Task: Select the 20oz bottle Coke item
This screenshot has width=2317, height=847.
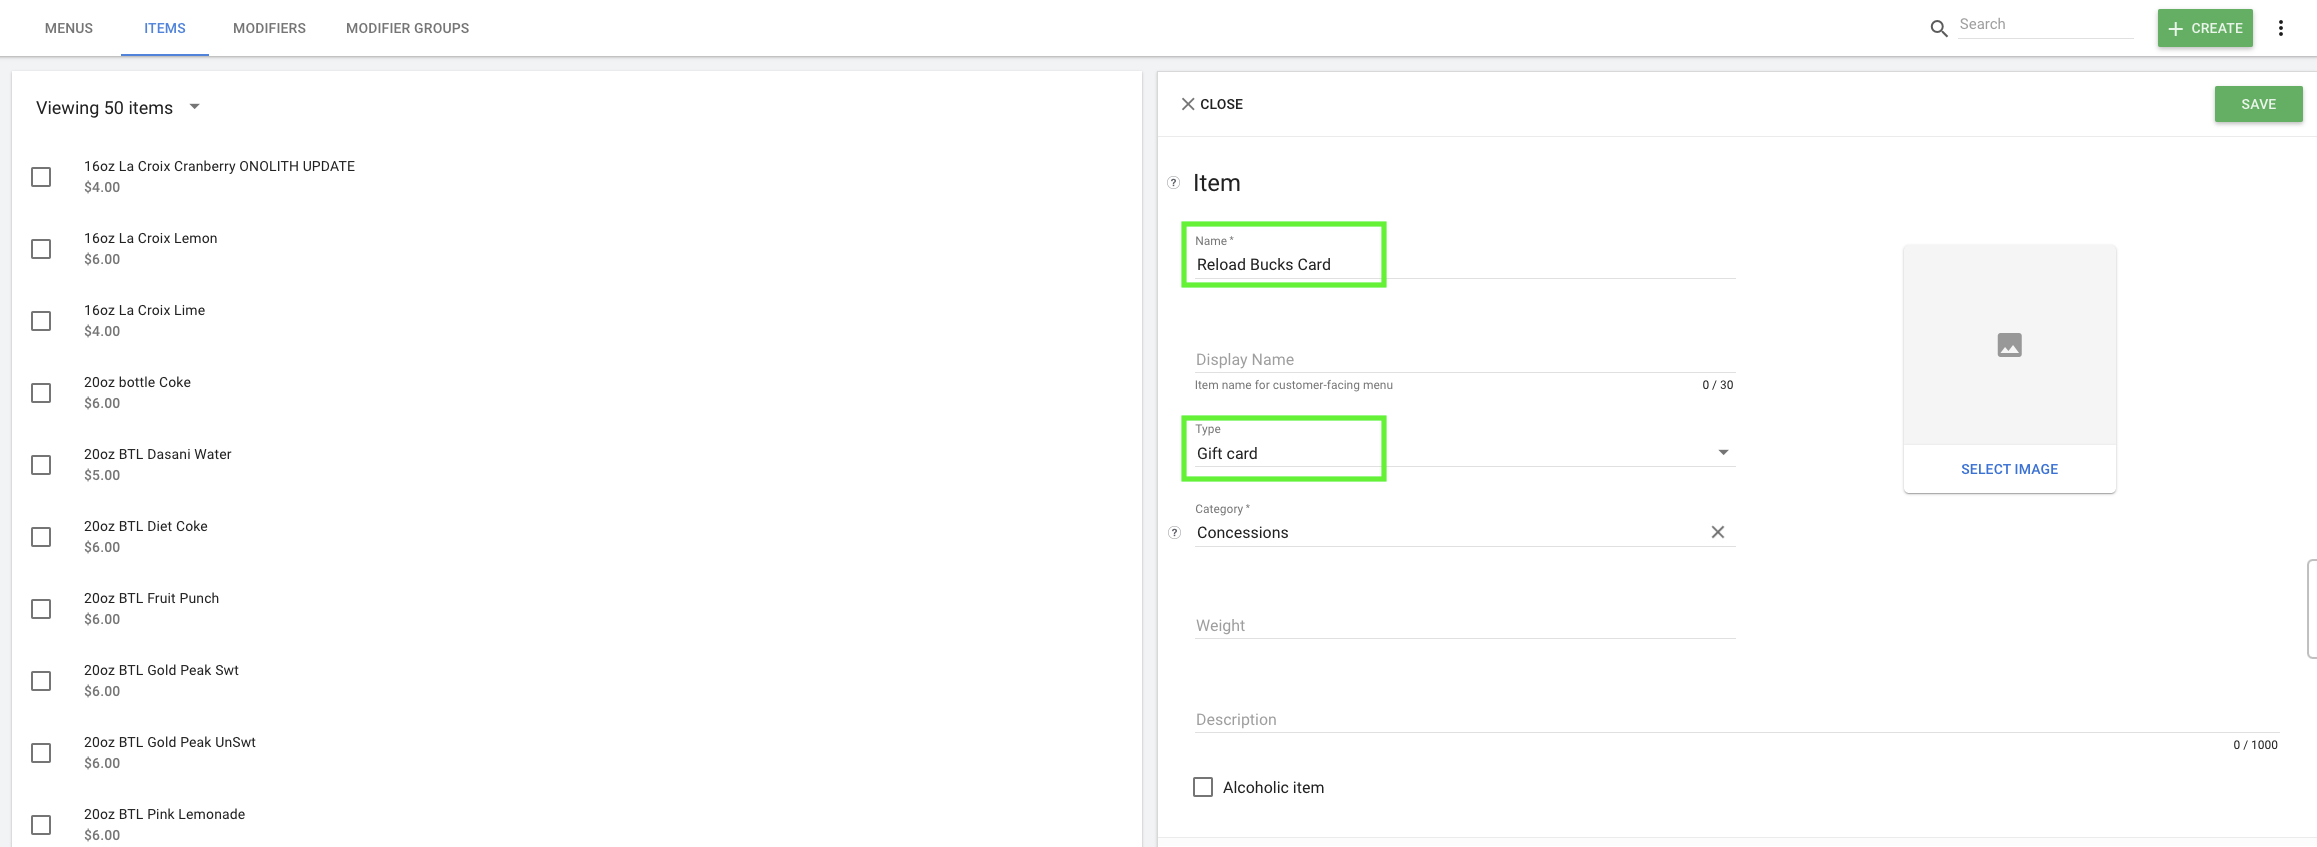Action: [137, 393]
